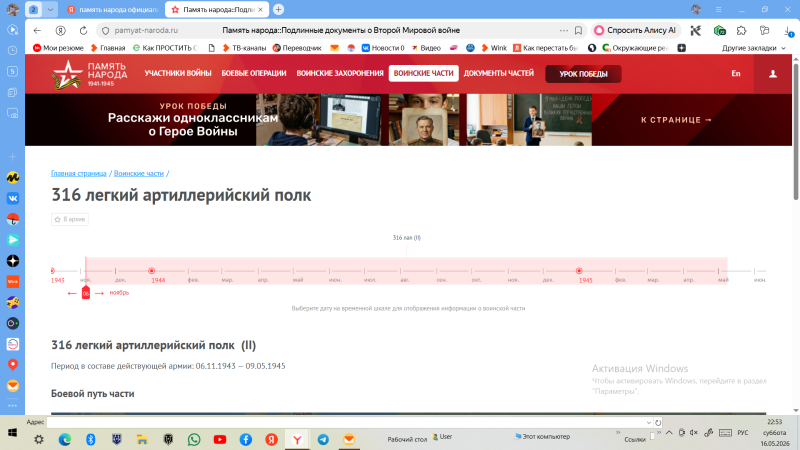Follow the Главная страница breadcrumb
The image size is (800, 450).
(x=79, y=173)
